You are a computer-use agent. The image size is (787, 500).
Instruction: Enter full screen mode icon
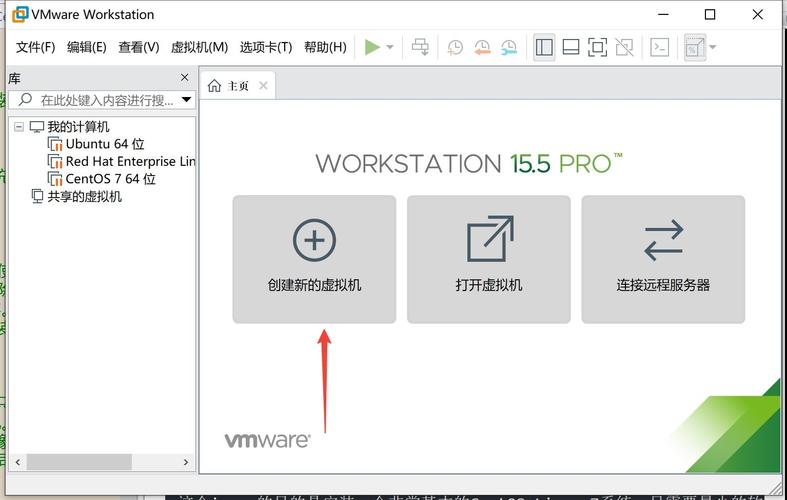tap(597, 47)
